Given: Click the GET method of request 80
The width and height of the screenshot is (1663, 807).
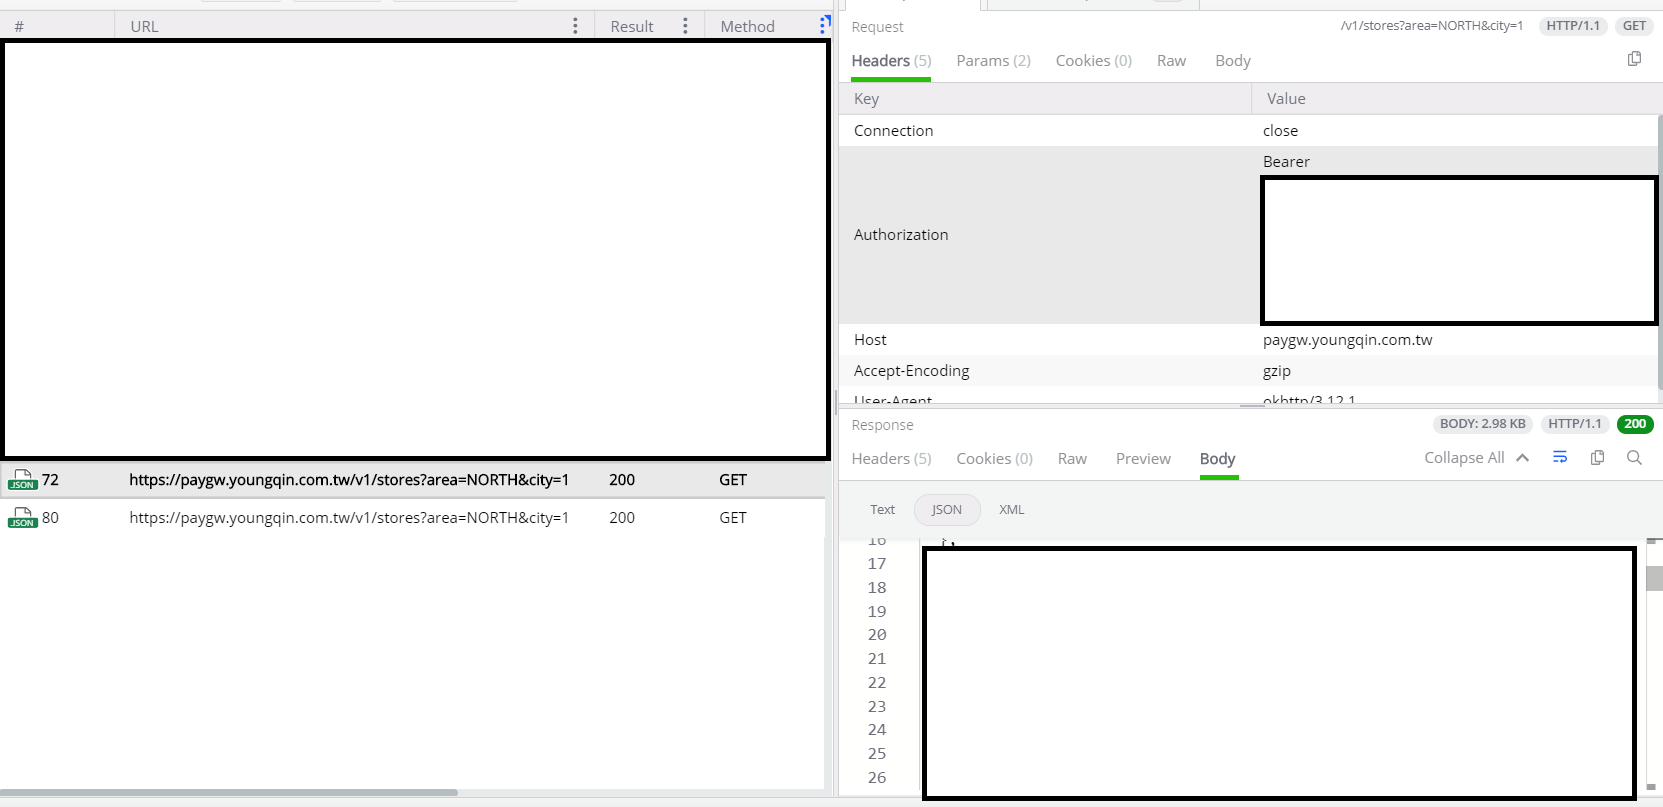Looking at the screenshot, I should [733, 518].
